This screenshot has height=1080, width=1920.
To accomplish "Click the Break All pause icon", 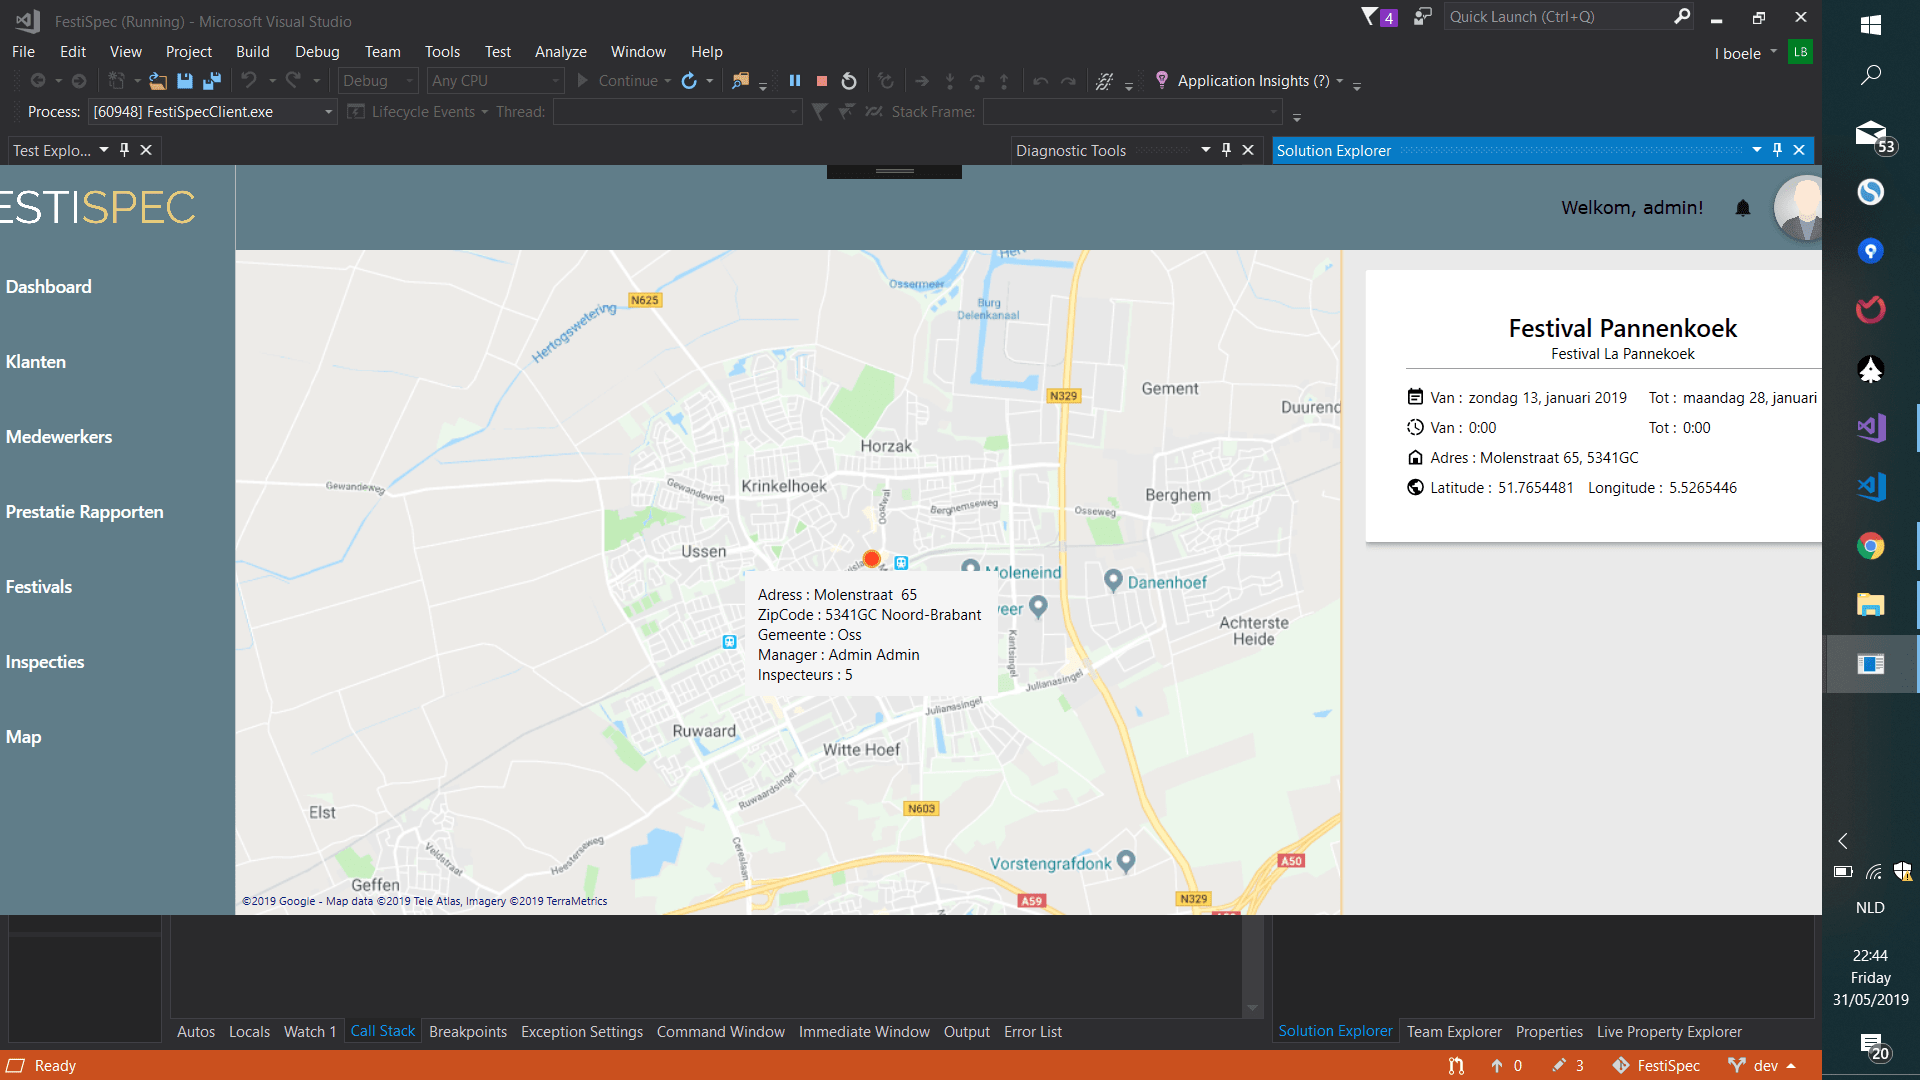I will click(x=795, y=81).
